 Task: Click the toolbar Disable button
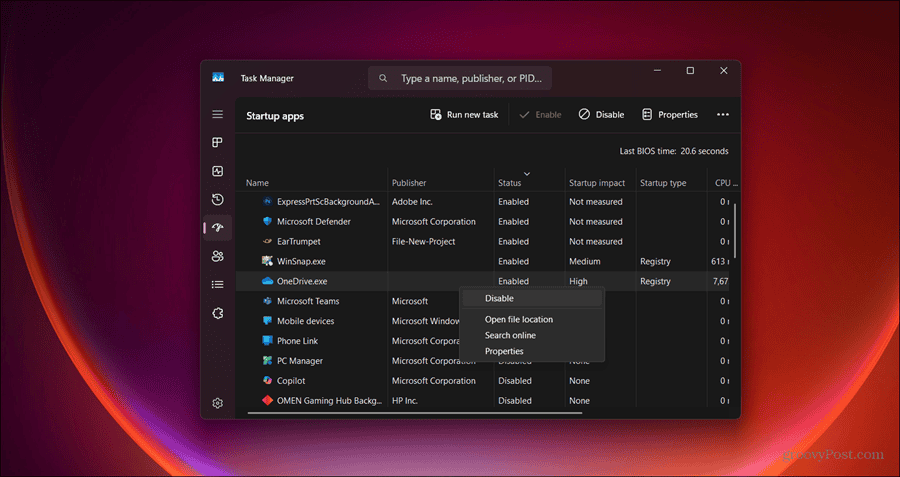pyautogui.click(x=601, y=115)
